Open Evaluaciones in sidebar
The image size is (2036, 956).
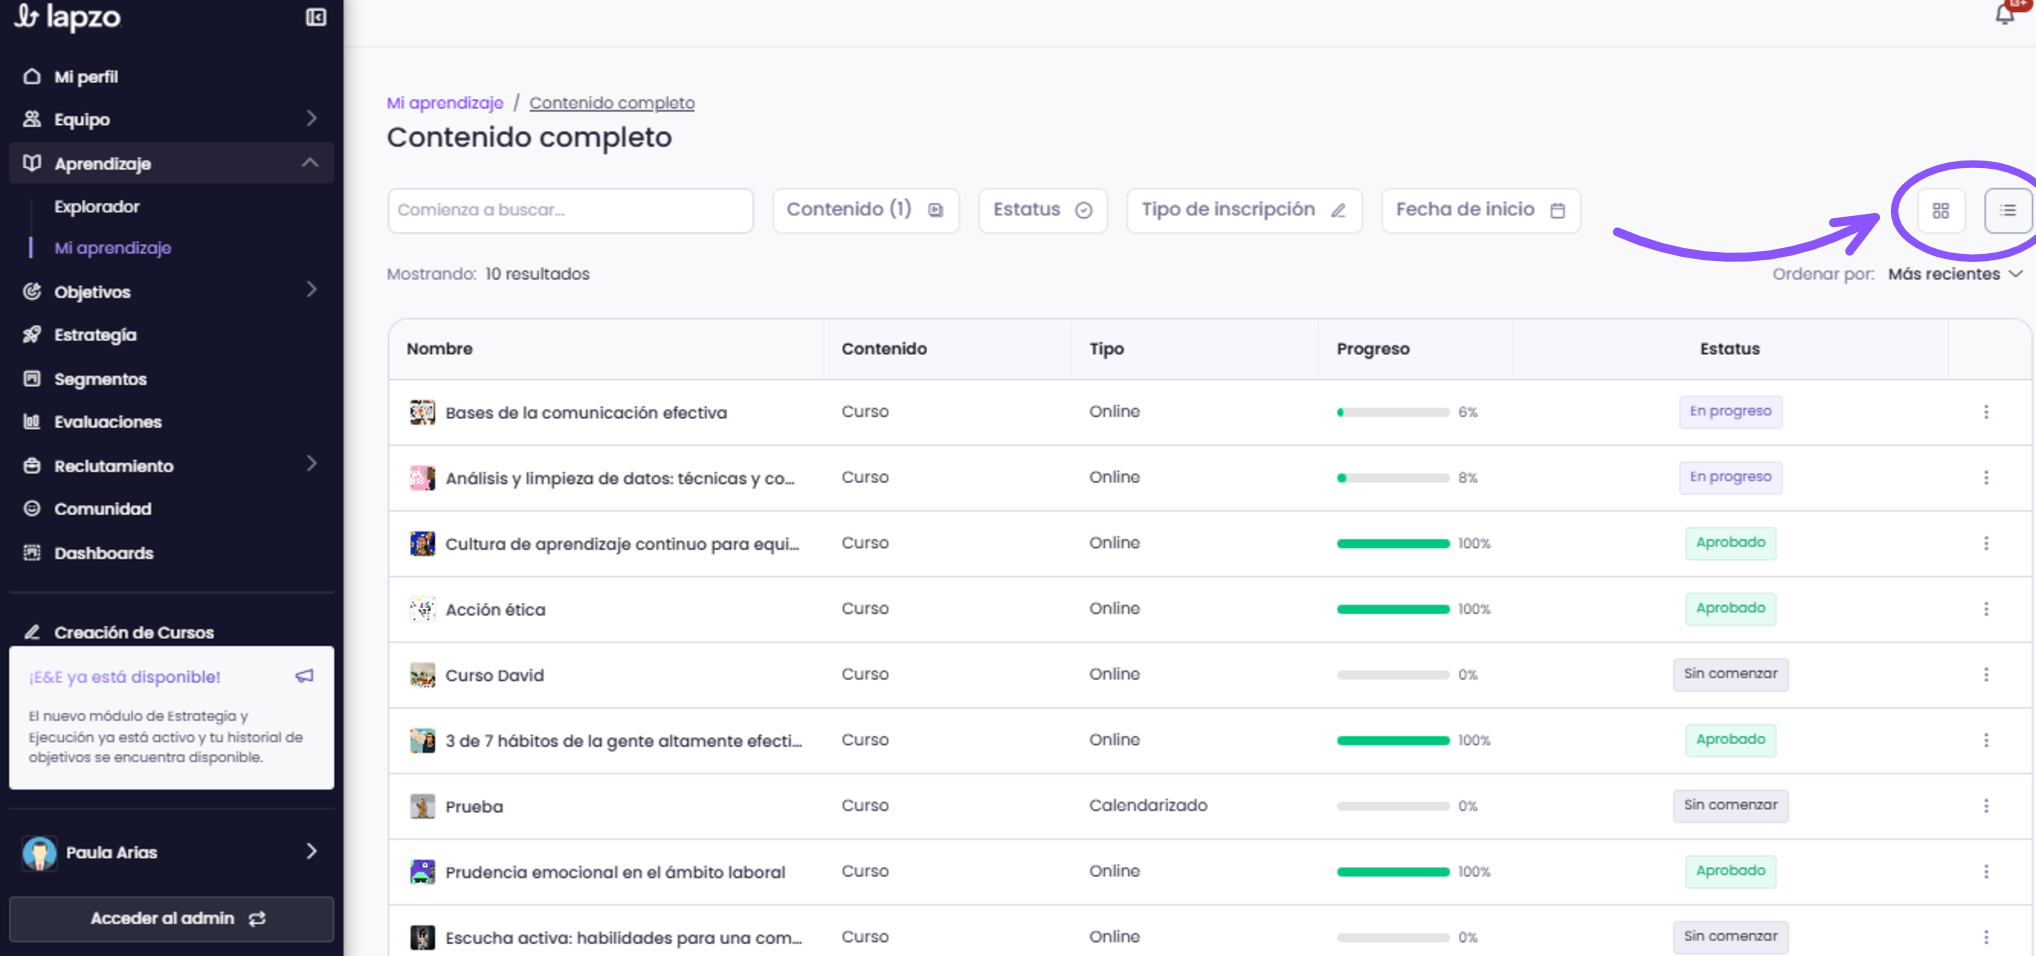click(x=107, y=422)
